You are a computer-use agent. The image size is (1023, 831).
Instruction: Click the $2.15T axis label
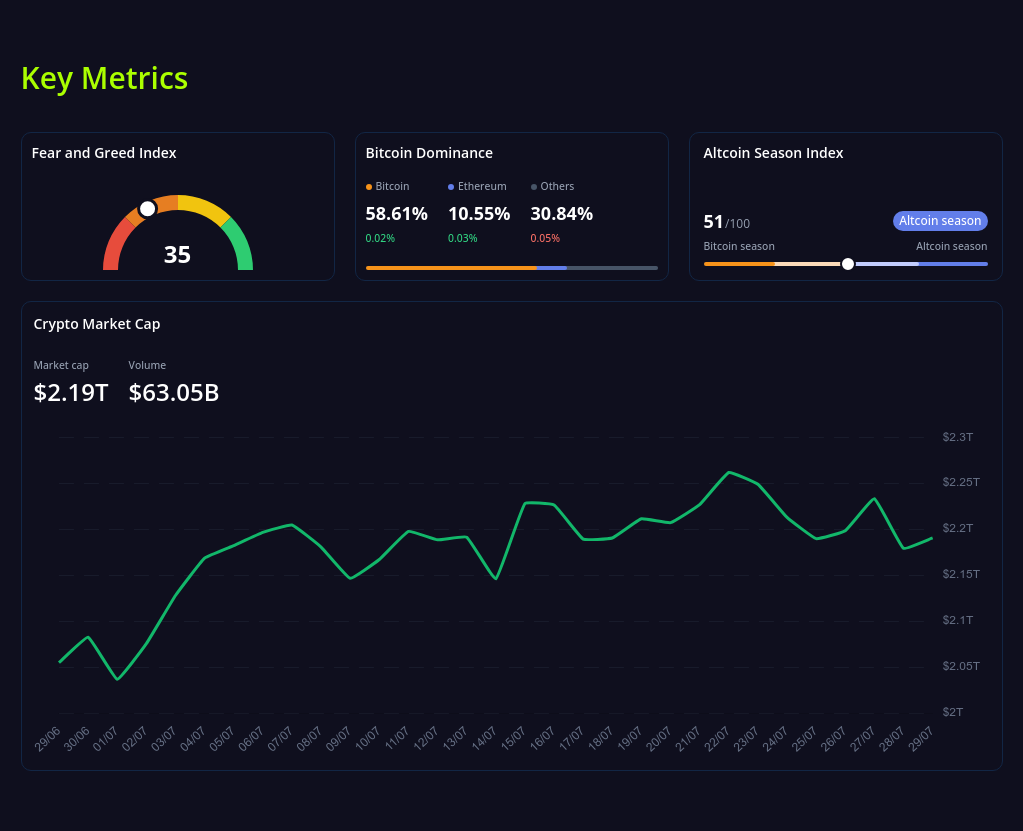click(960, 574)
